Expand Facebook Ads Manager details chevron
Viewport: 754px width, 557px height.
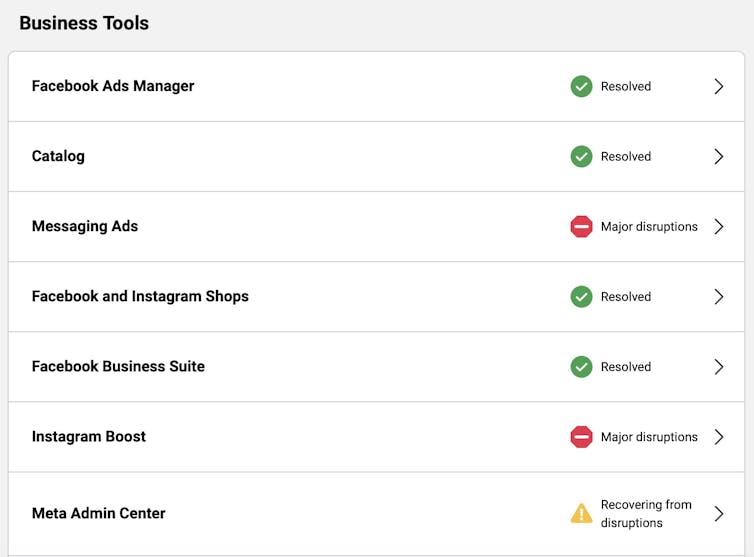click(718, 87)
